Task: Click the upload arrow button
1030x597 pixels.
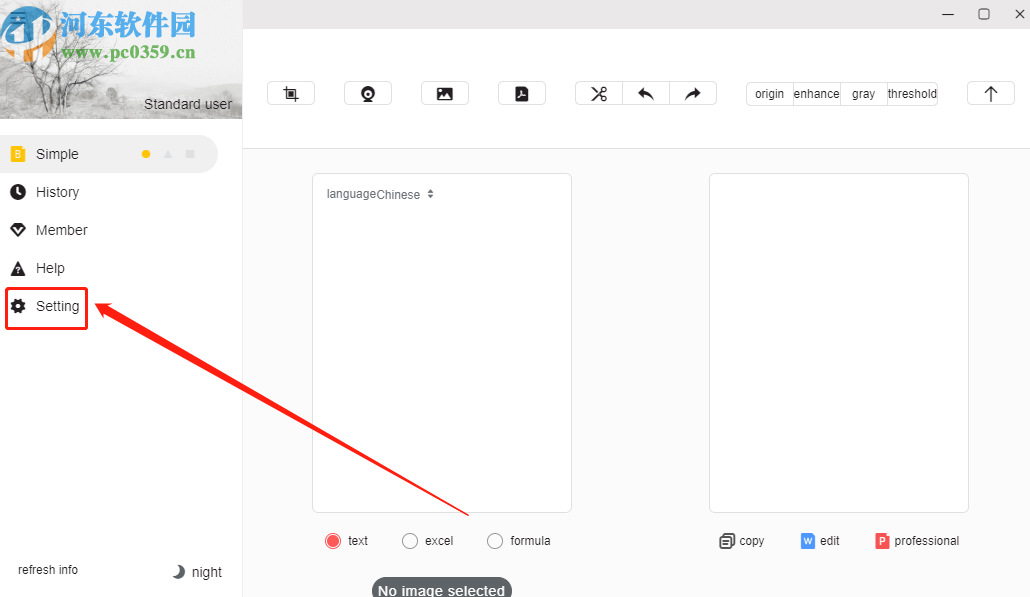Action: 991,93
